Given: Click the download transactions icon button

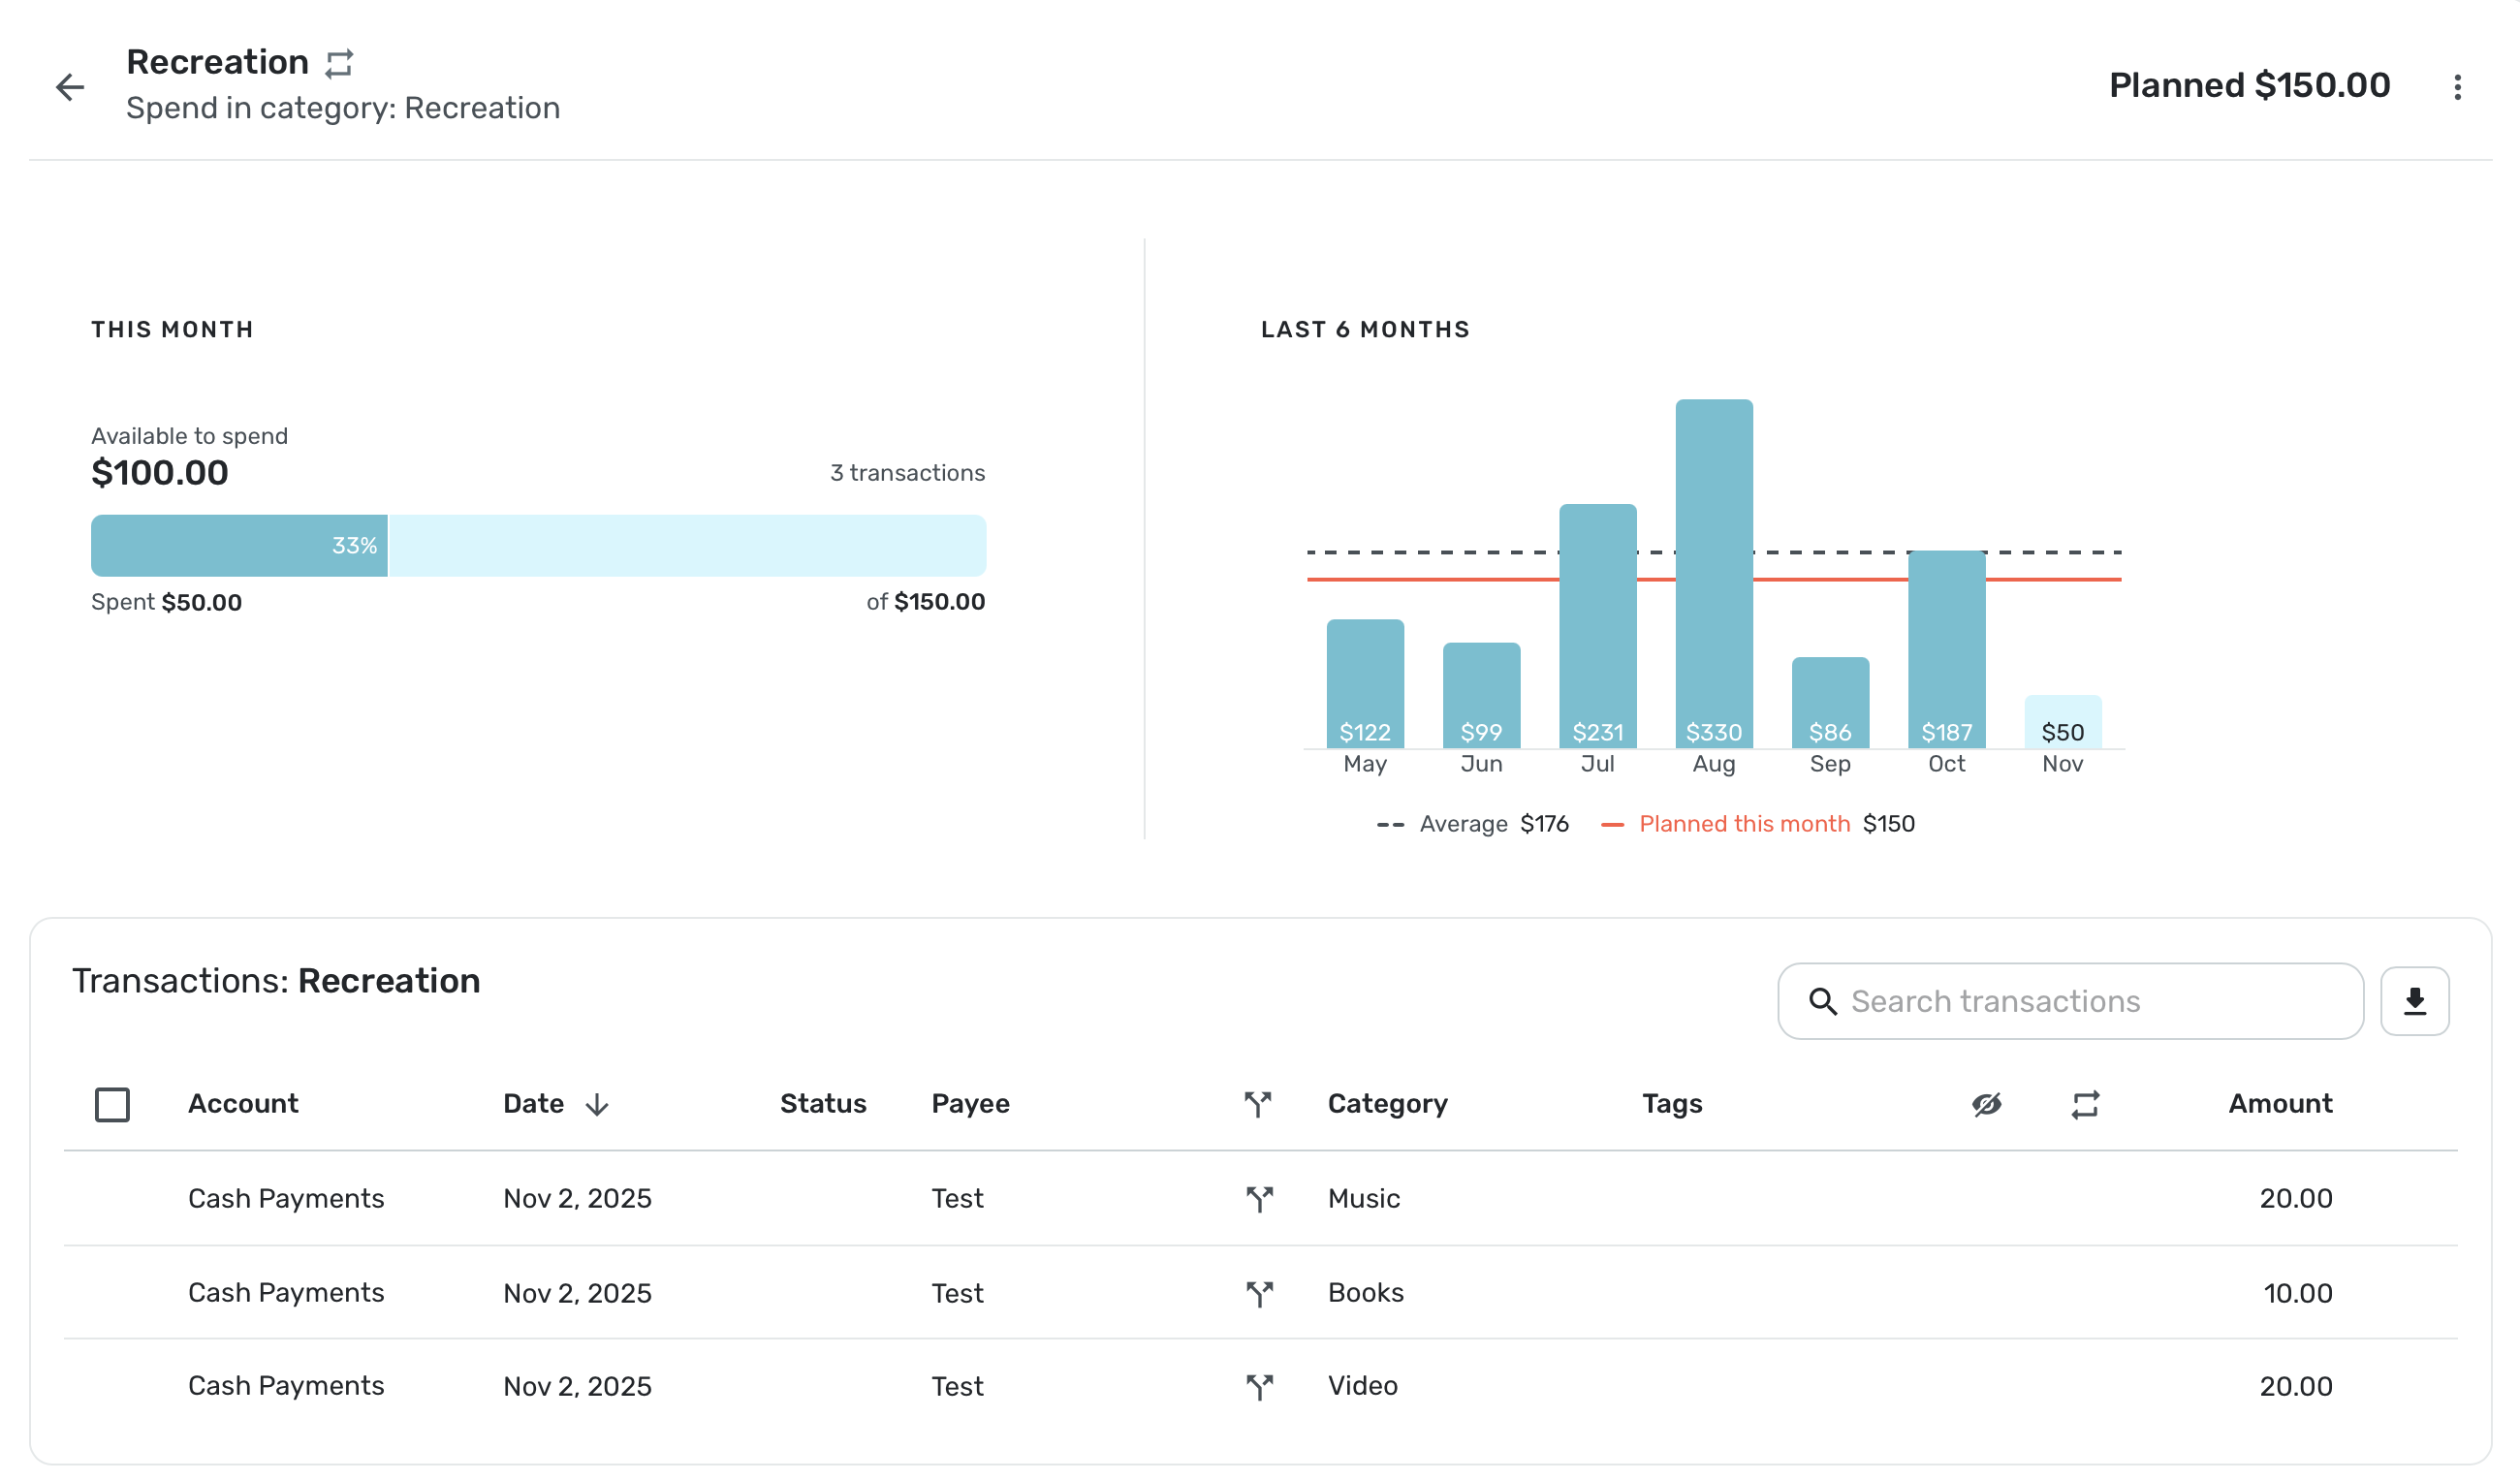Looking at the screenshot, I should pyautogui.click(x=2413, y=1001).
